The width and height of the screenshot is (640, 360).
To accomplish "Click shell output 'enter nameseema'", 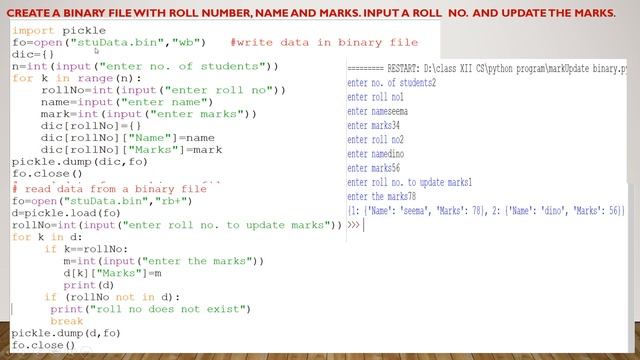I will click(378, 111).
